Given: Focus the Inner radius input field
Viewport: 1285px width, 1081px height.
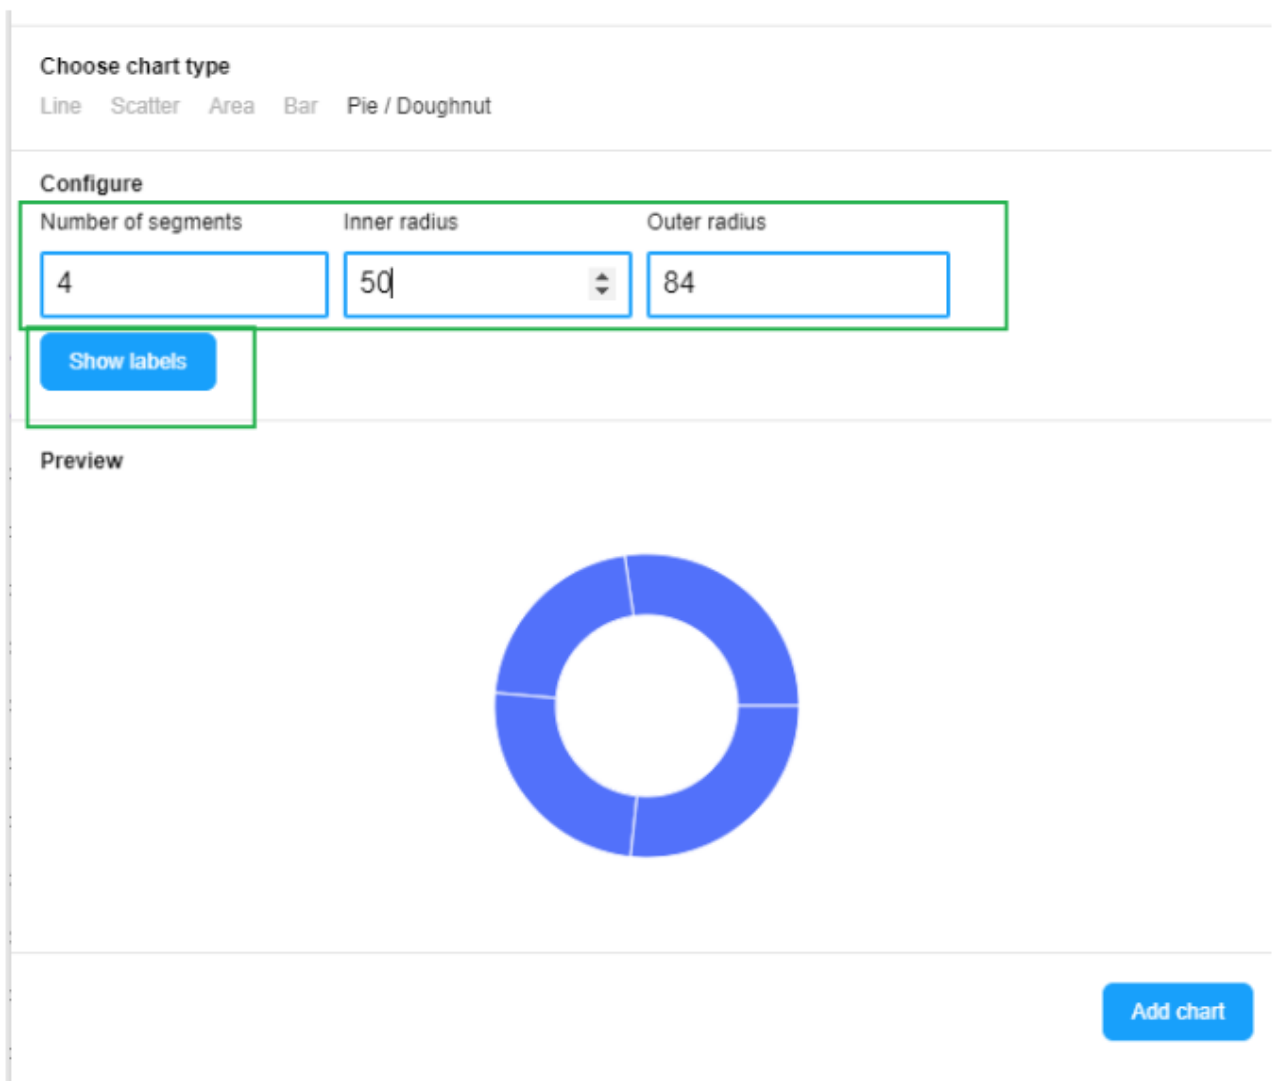Looking at the screenshot, I should pos(465,284).
